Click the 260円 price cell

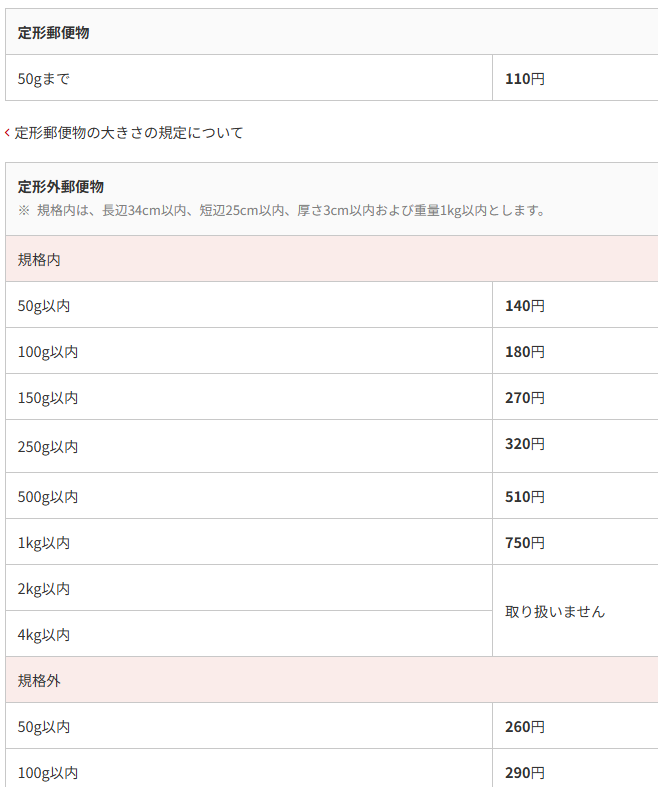(525, 726)
